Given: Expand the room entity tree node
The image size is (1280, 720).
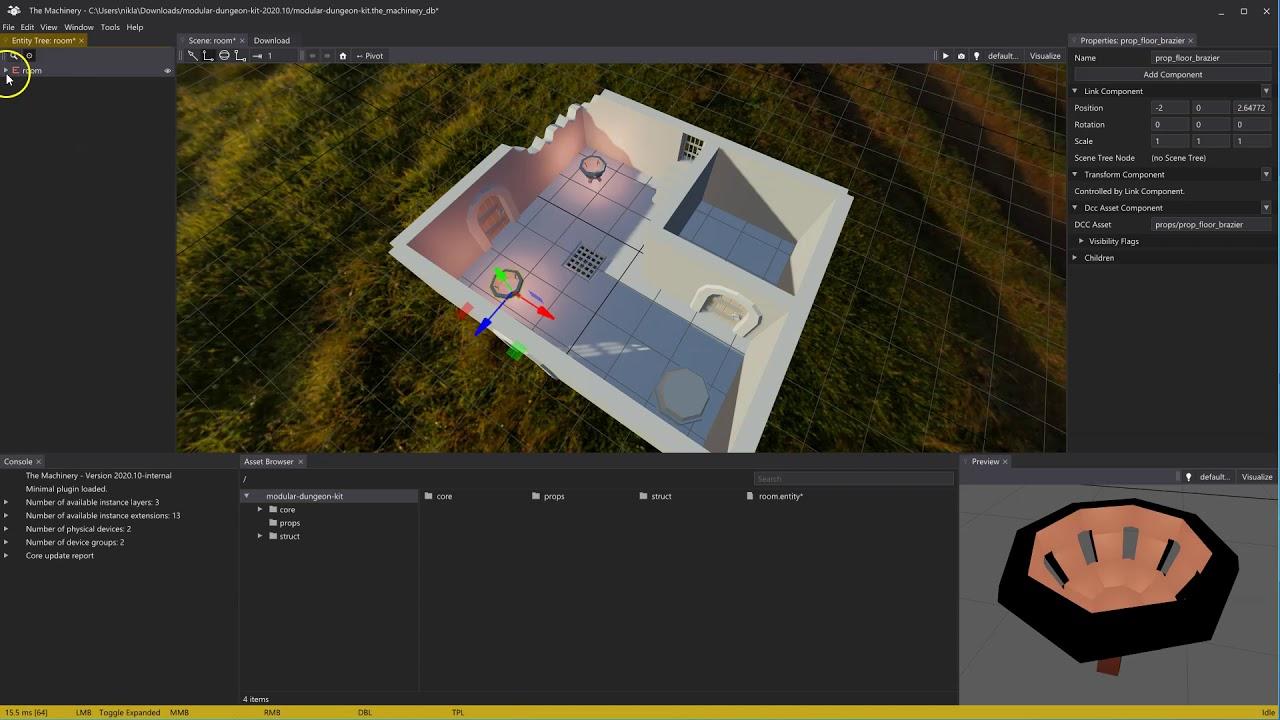Looking at the screenshot, I should (x=6, y=71).
